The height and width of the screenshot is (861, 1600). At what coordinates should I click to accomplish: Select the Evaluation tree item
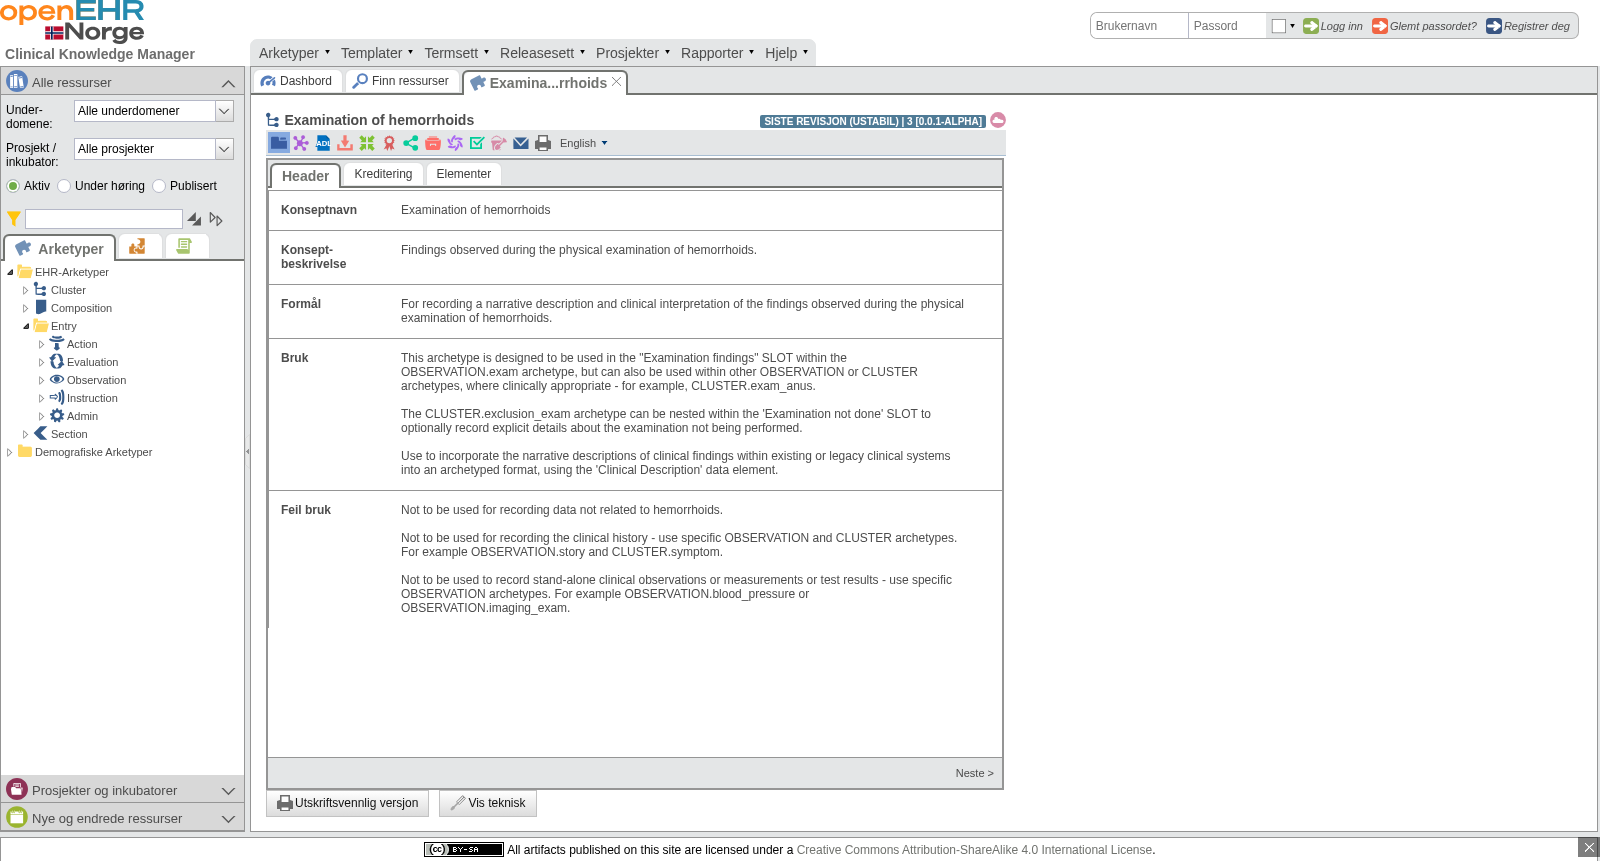pos(92,362)
